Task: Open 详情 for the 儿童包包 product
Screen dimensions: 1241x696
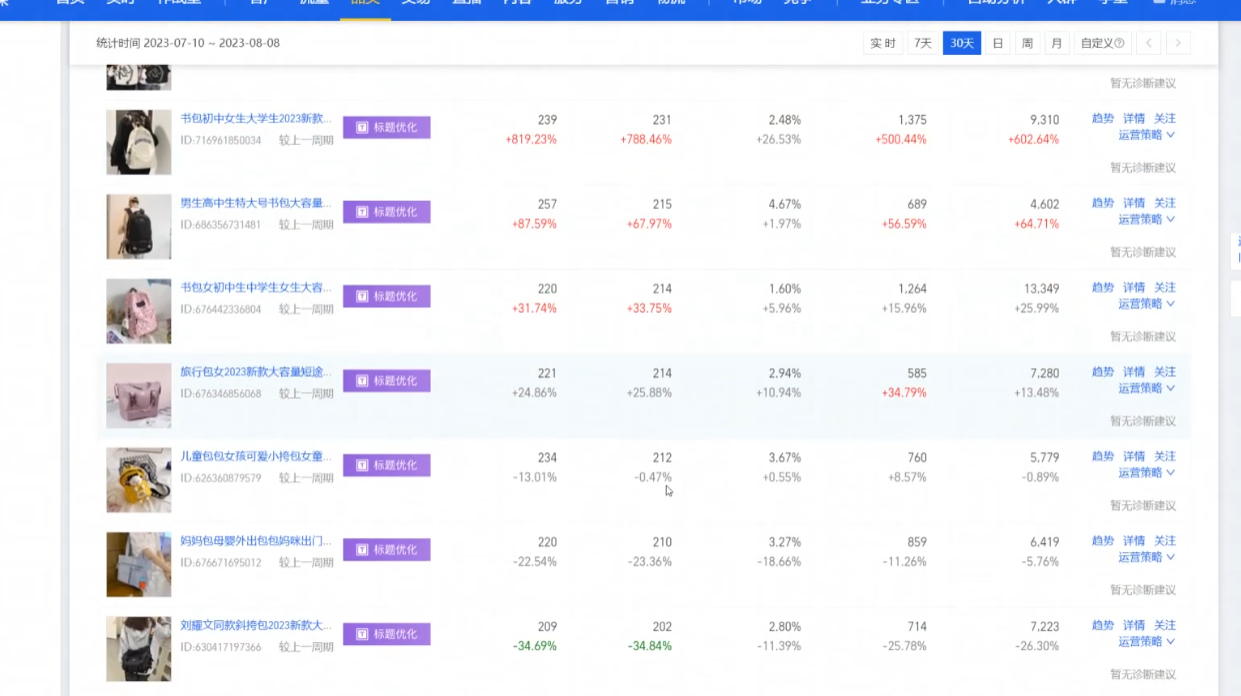Action: 1133,456
